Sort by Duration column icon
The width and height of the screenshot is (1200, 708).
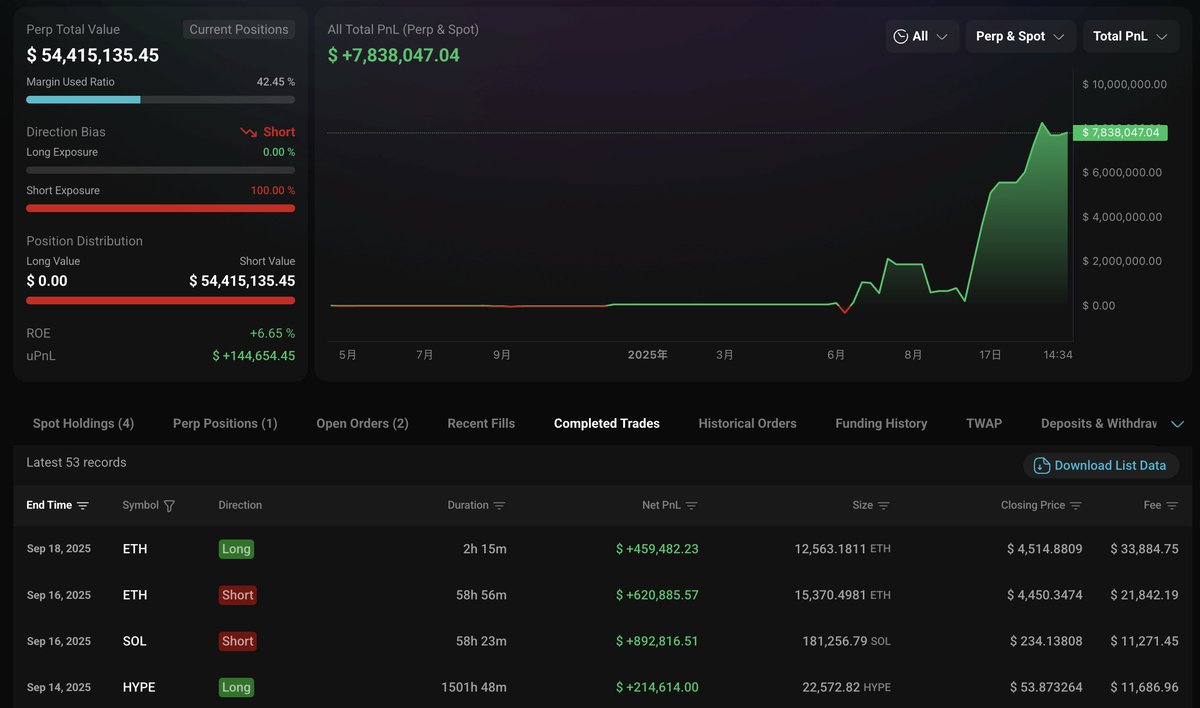click(x=499, y=506)
